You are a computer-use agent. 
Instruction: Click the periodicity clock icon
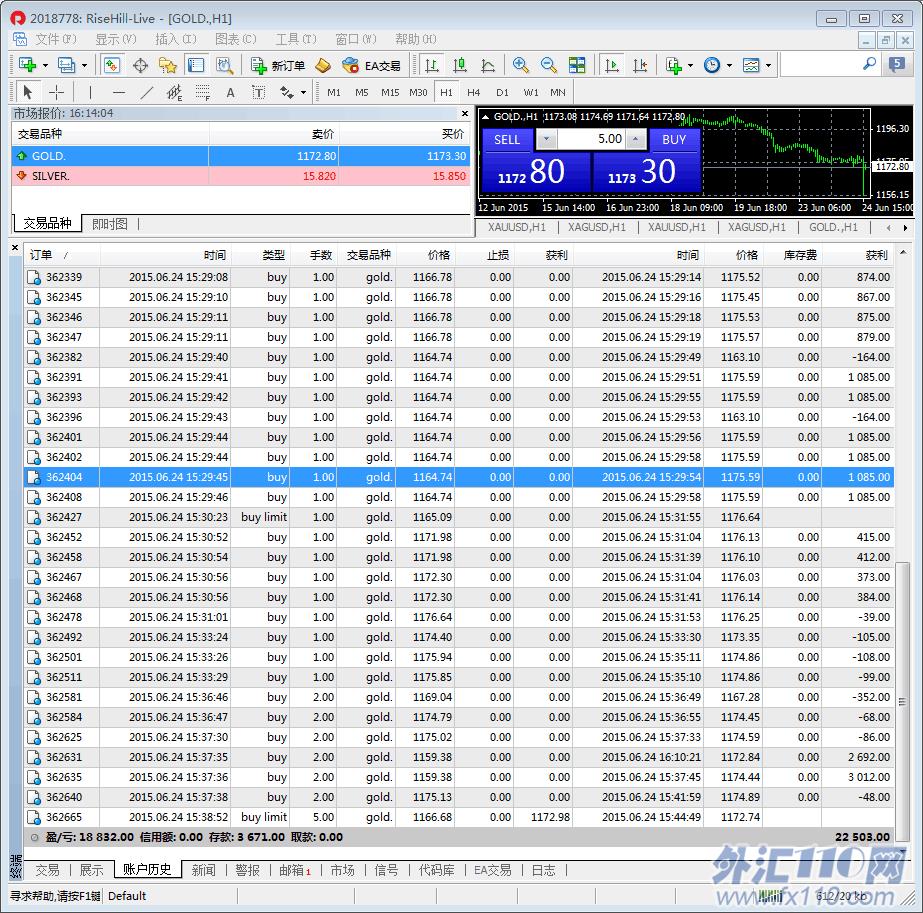click(712, 65)
